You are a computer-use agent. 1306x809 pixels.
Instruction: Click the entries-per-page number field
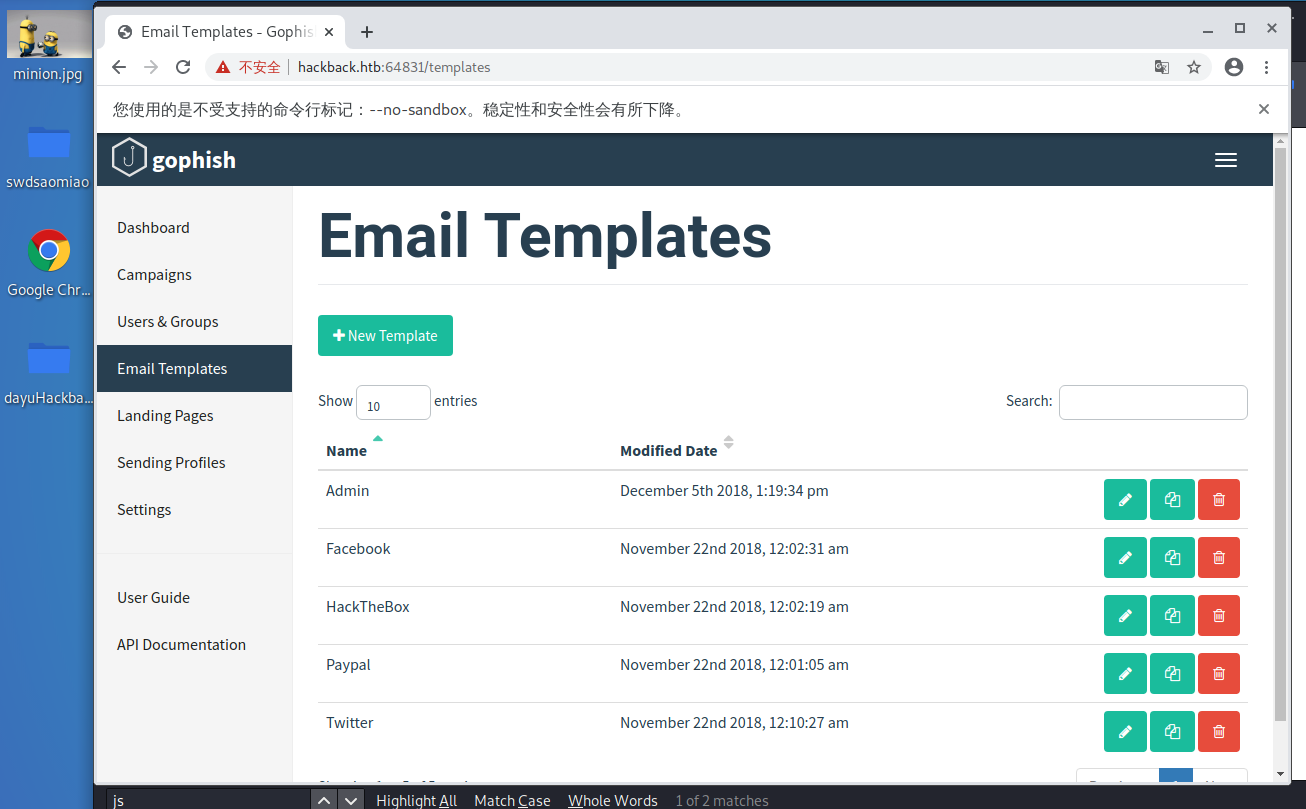[393, 402]
